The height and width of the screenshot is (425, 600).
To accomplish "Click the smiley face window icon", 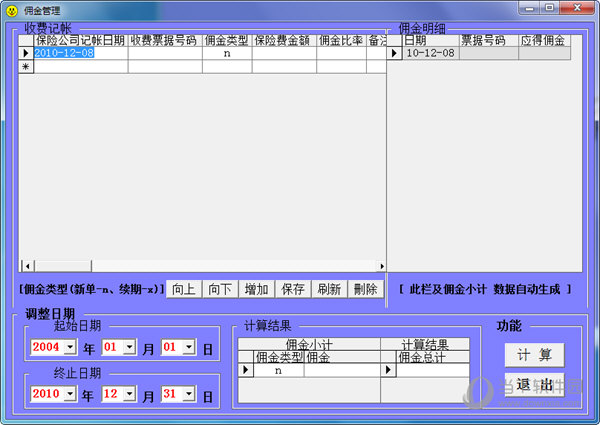I will (12, 11).
